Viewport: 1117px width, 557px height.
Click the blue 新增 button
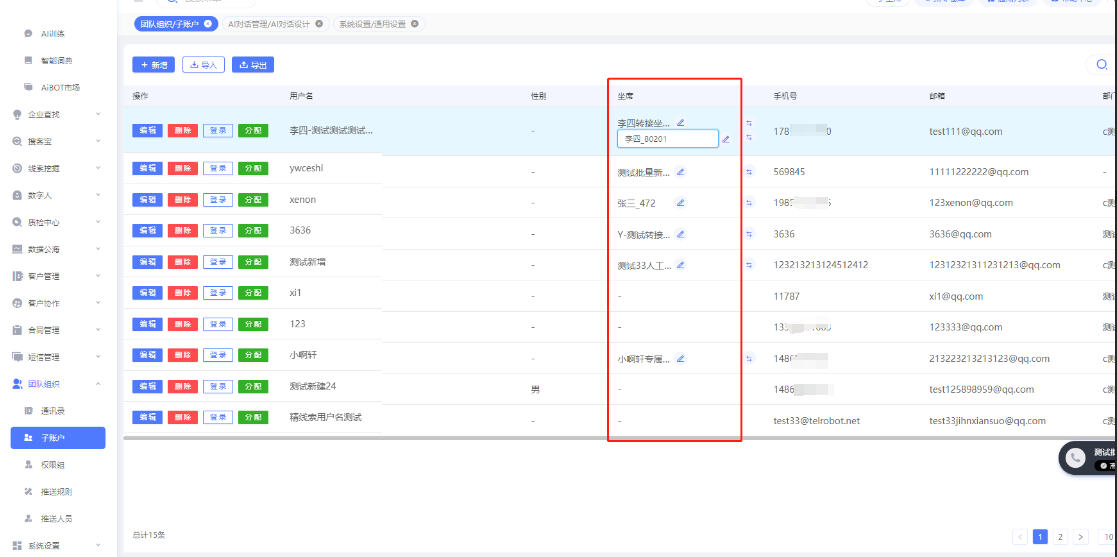click(153, 65)
